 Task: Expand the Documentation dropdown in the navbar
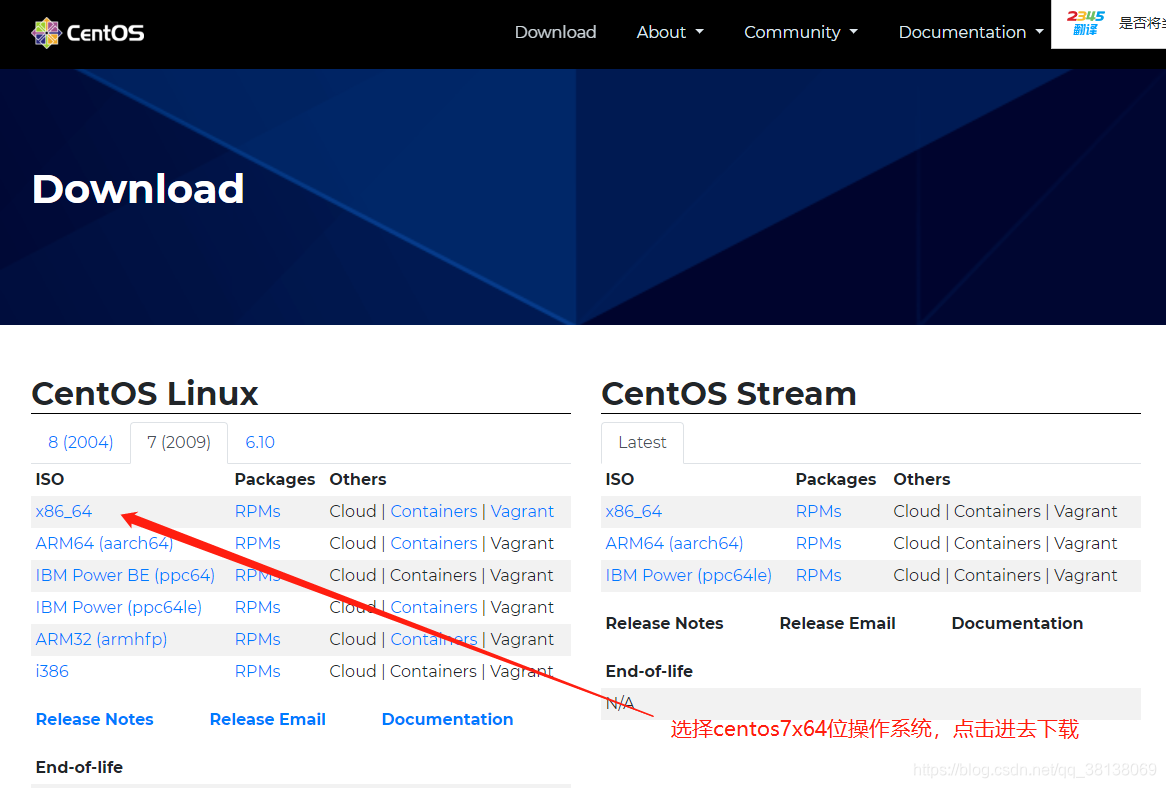(970, 32)
